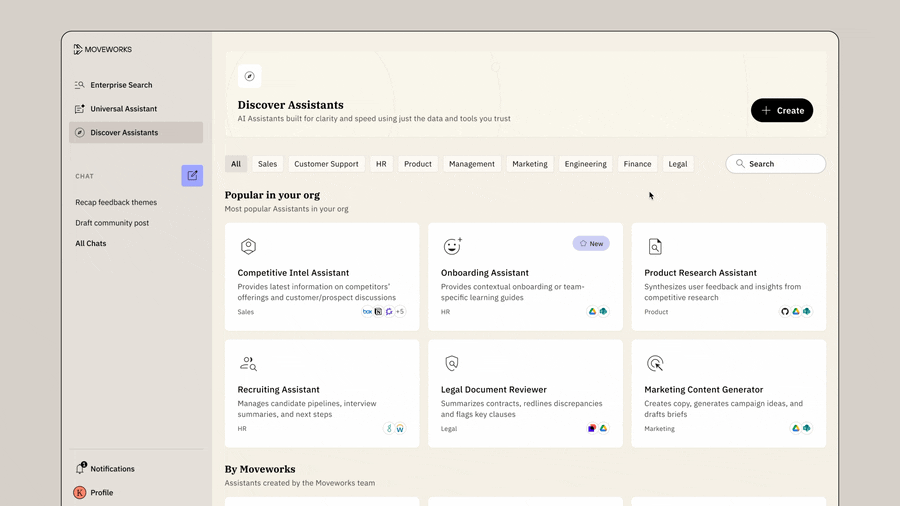
Task: Click the Profile avatar icon
Action: tap(80, 492)
